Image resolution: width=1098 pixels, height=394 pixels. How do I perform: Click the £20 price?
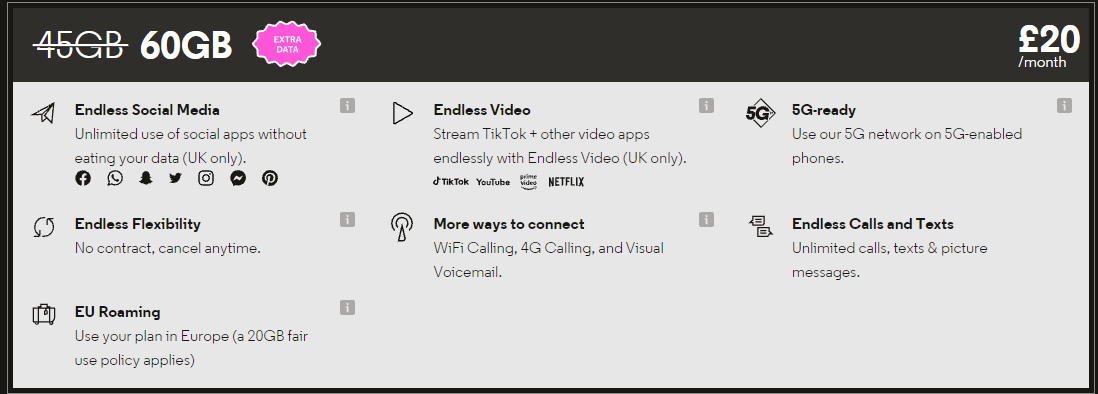point(1049,39)
